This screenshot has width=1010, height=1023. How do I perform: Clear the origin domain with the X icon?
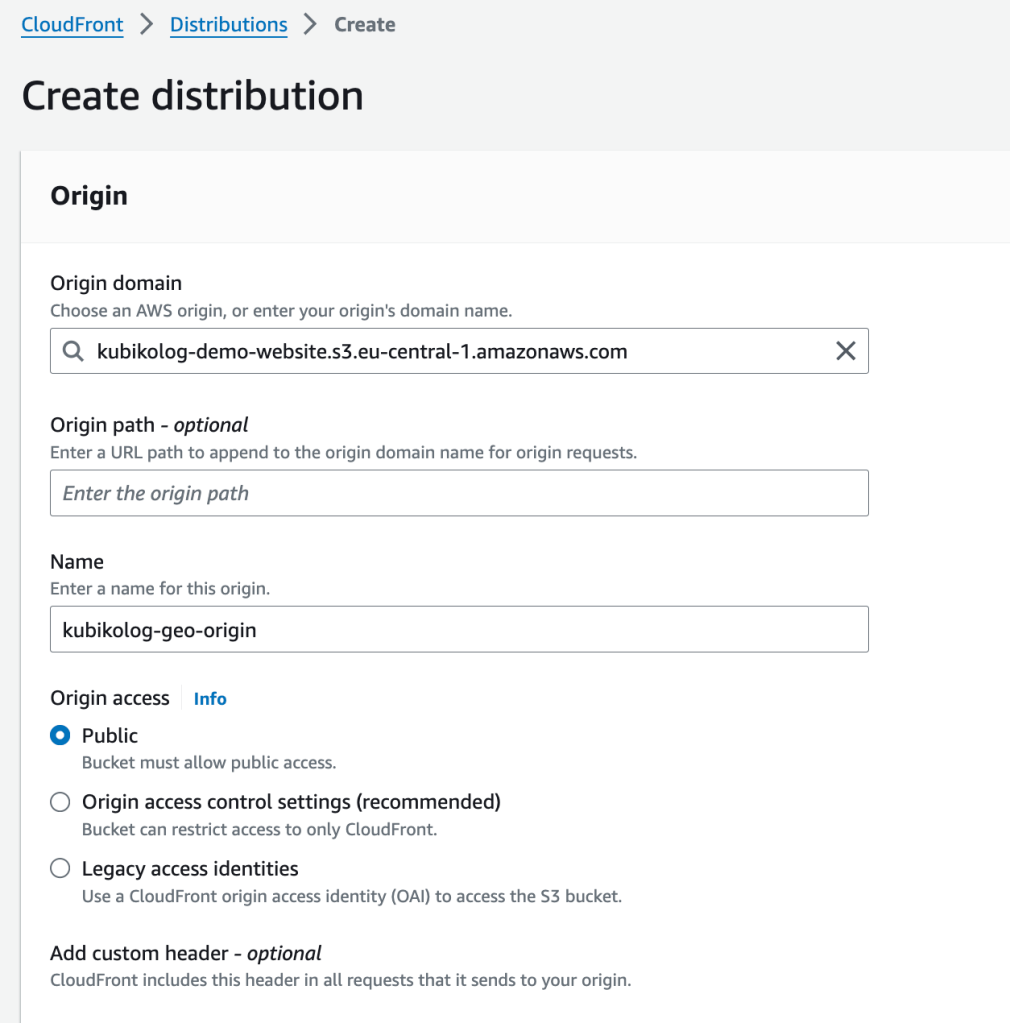pos(845,351)
